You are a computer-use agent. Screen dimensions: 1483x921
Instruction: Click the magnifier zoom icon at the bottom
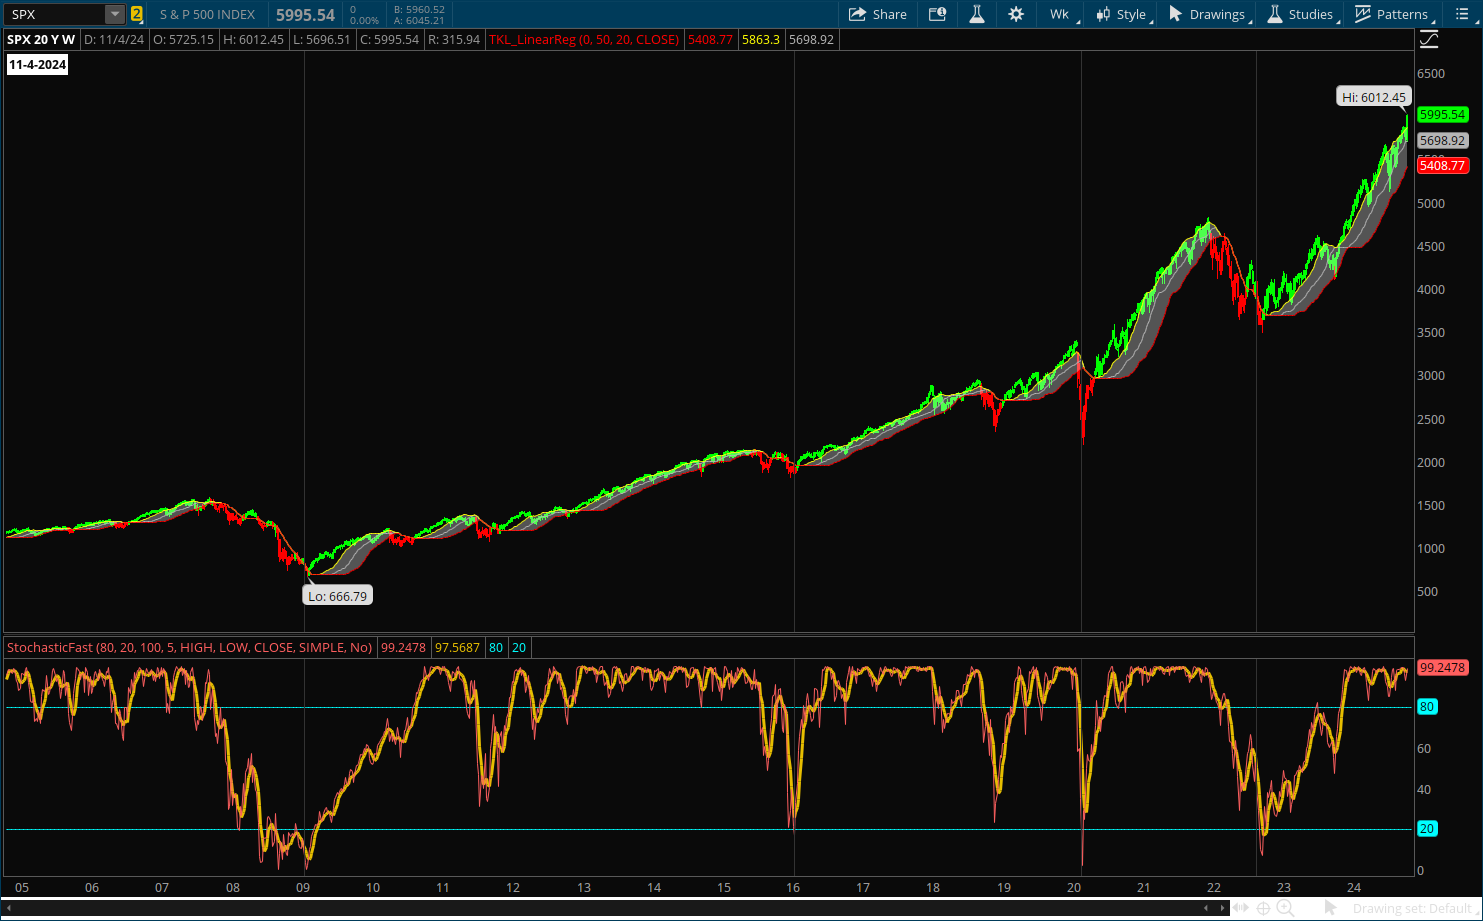[x=1286, y=908]
